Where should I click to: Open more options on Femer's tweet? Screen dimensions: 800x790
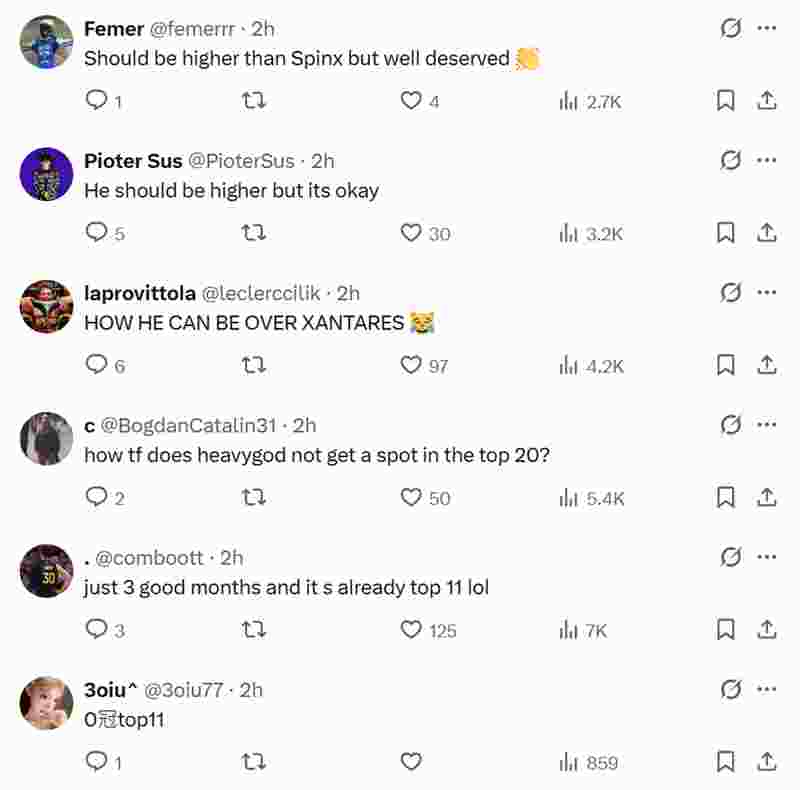pyautogui.click(x=767, y=28)
